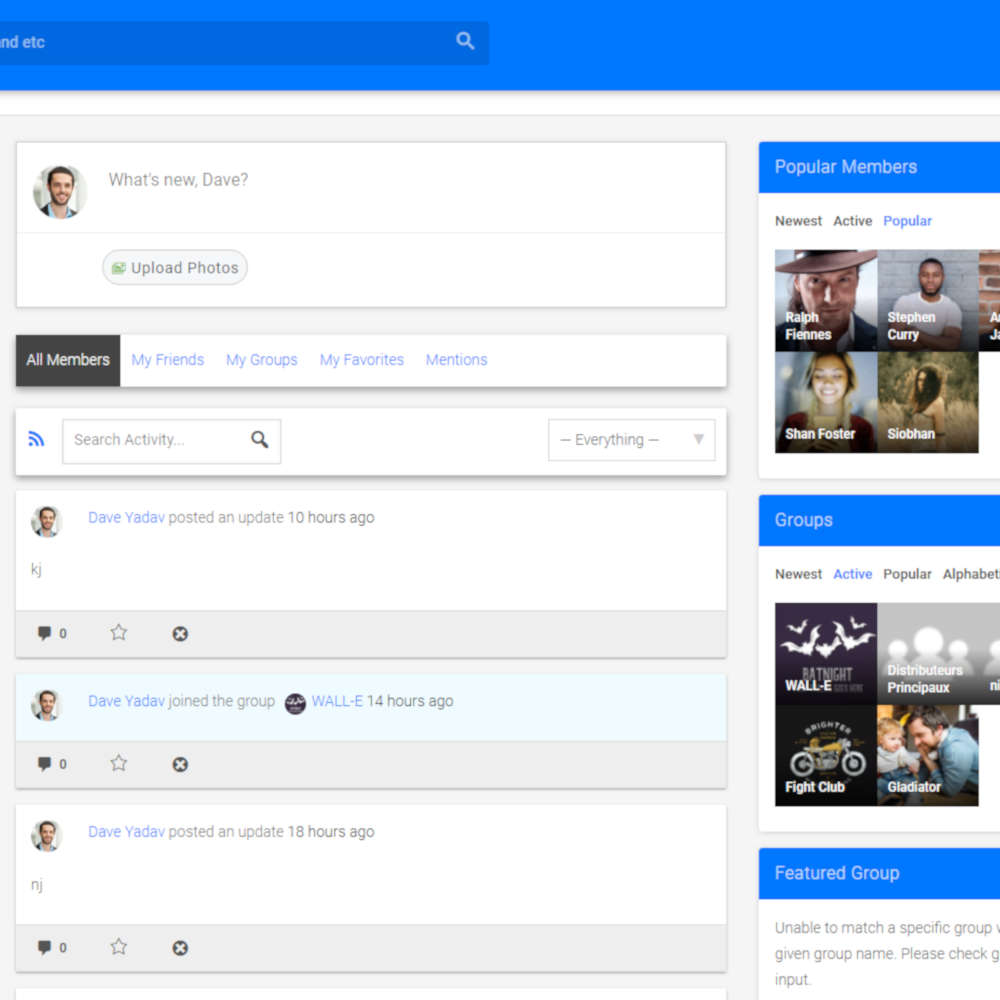Screen dimensions: 1000x1000
Task: Star the WALL-E joined-group activity
Action: coord(118,763)
